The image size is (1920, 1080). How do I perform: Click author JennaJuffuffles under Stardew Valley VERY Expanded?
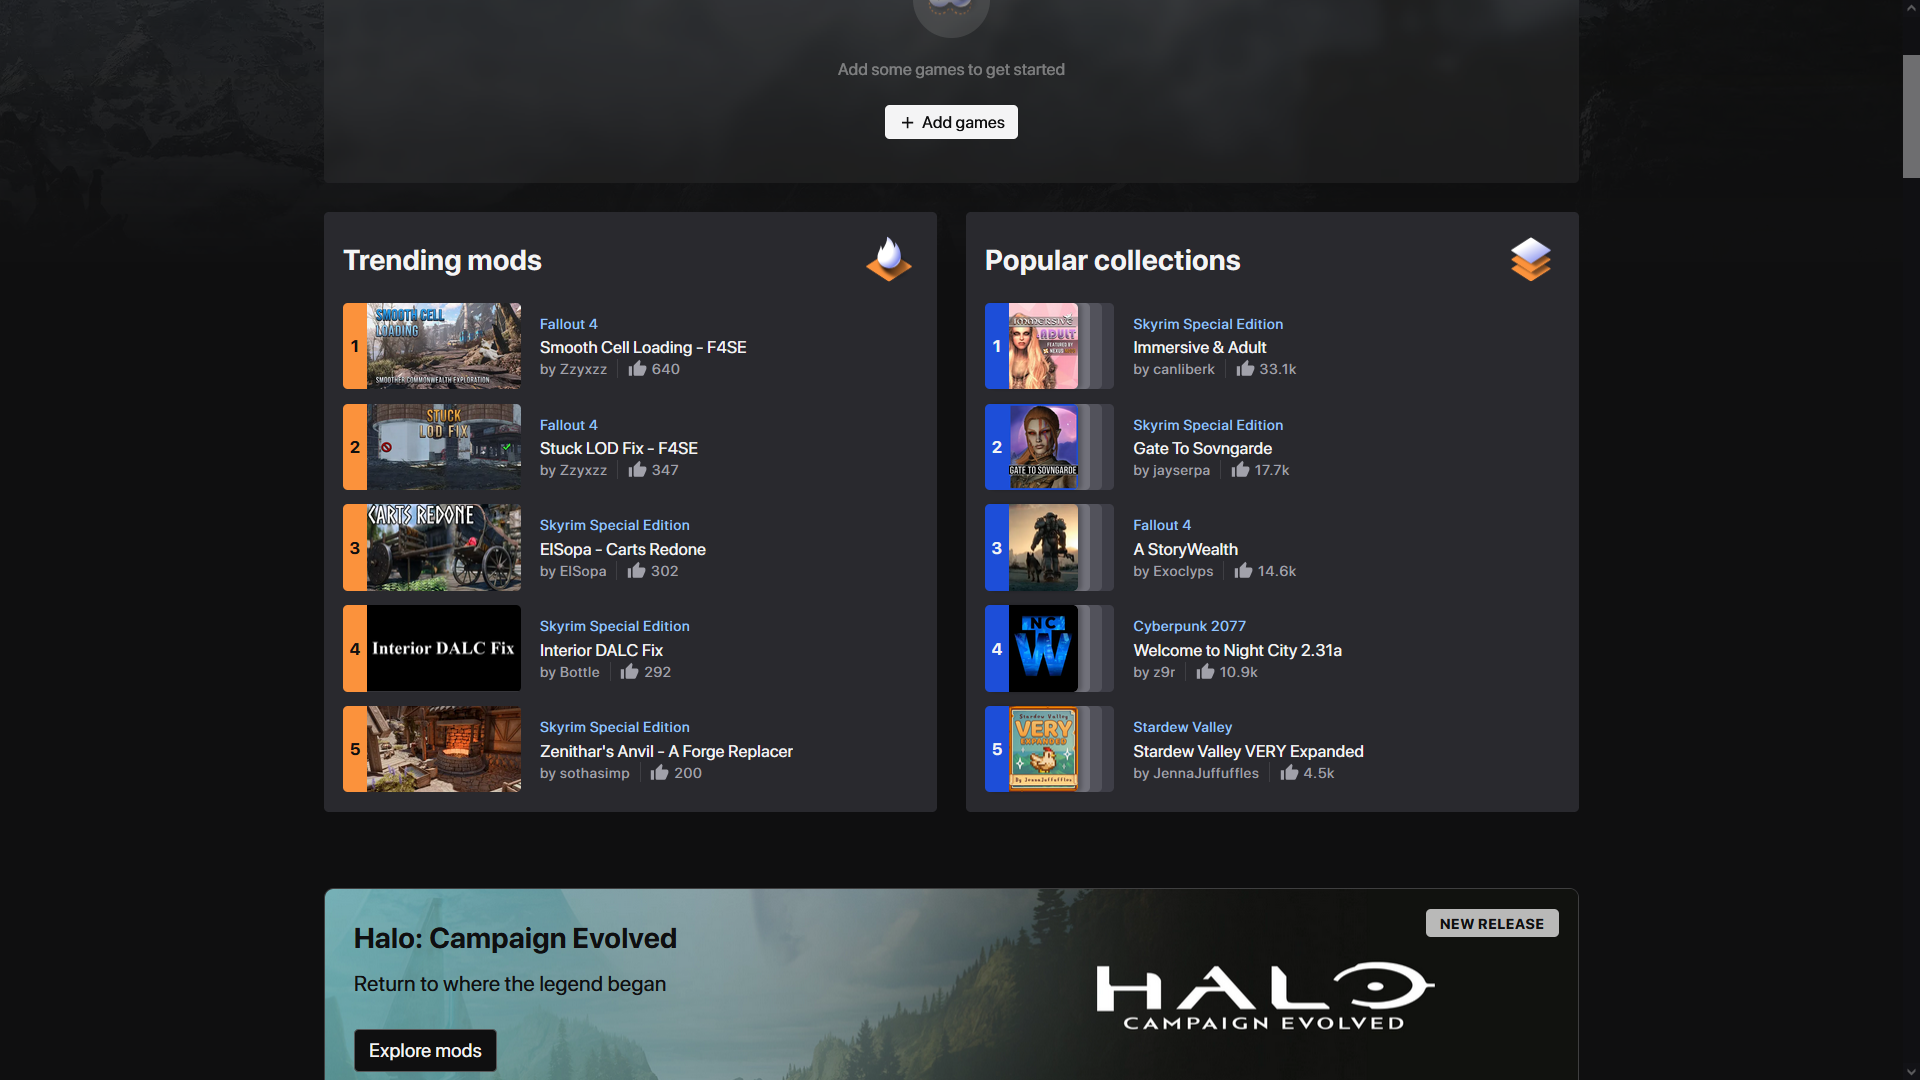[1206, 773]
